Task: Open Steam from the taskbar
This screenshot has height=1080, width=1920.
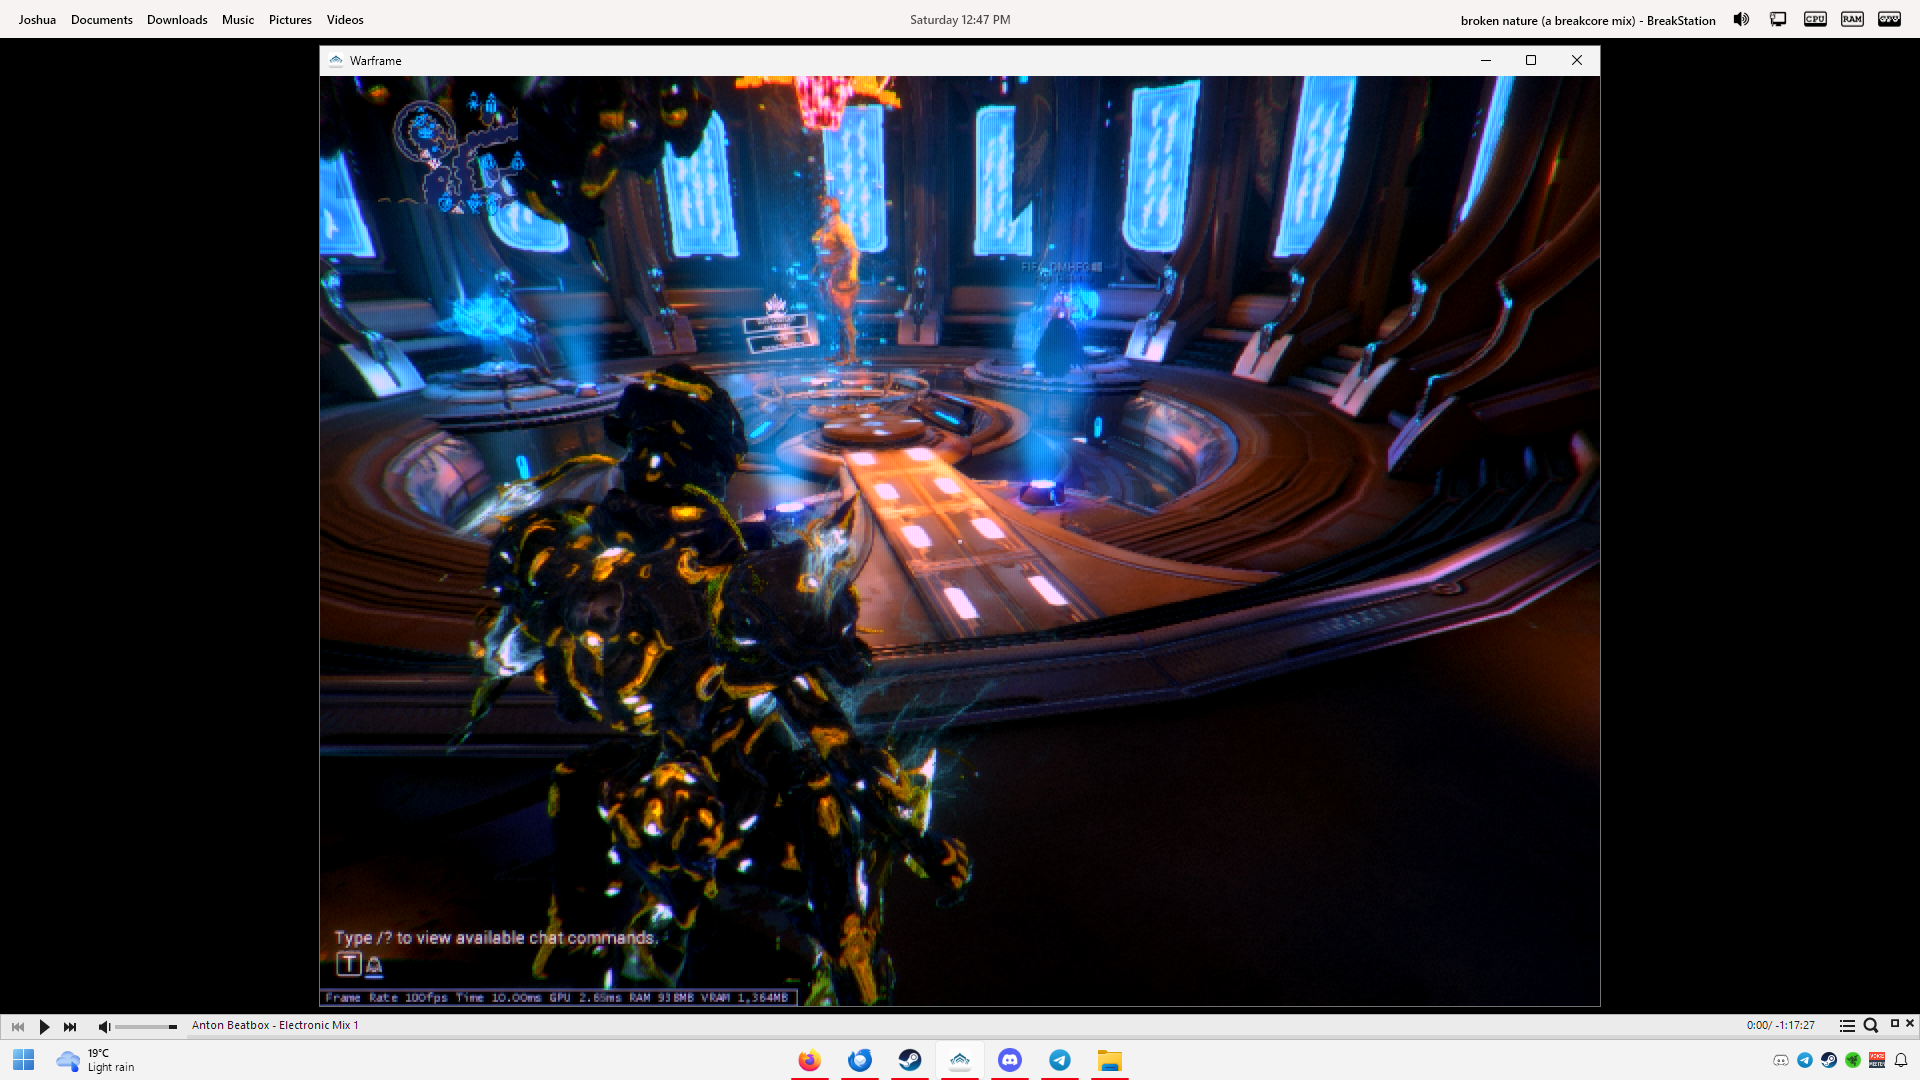Action: coord(910,1060)
